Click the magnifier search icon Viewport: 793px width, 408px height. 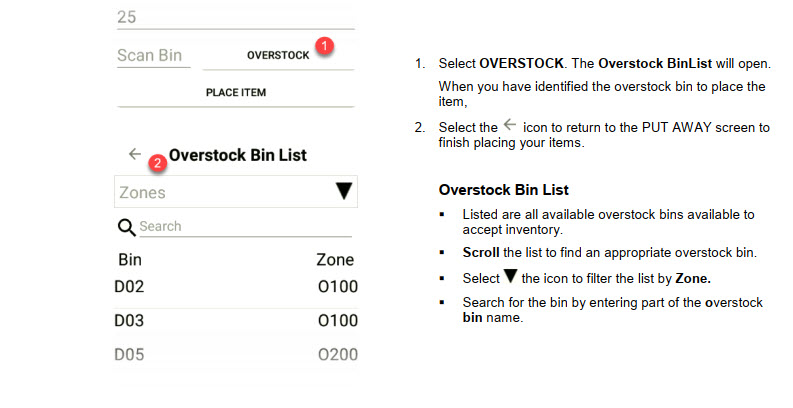click(x=126, y=227)
